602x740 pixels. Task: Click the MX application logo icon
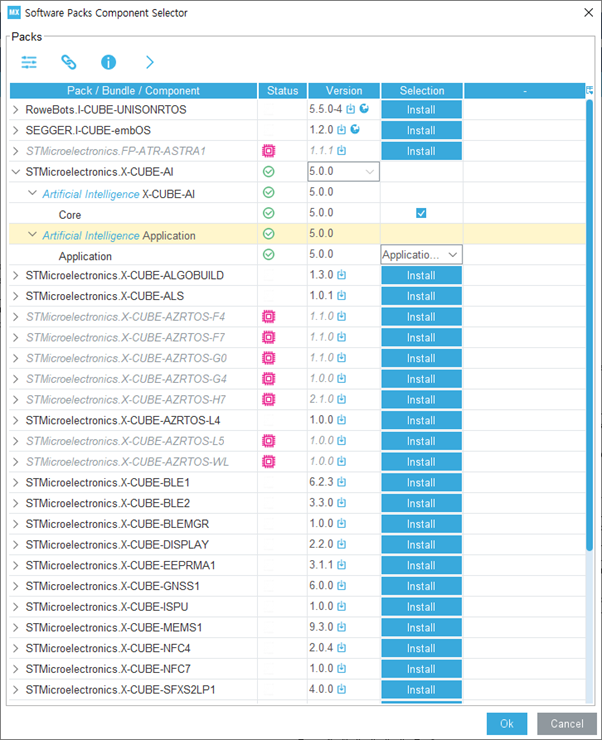tap(14, 12)
